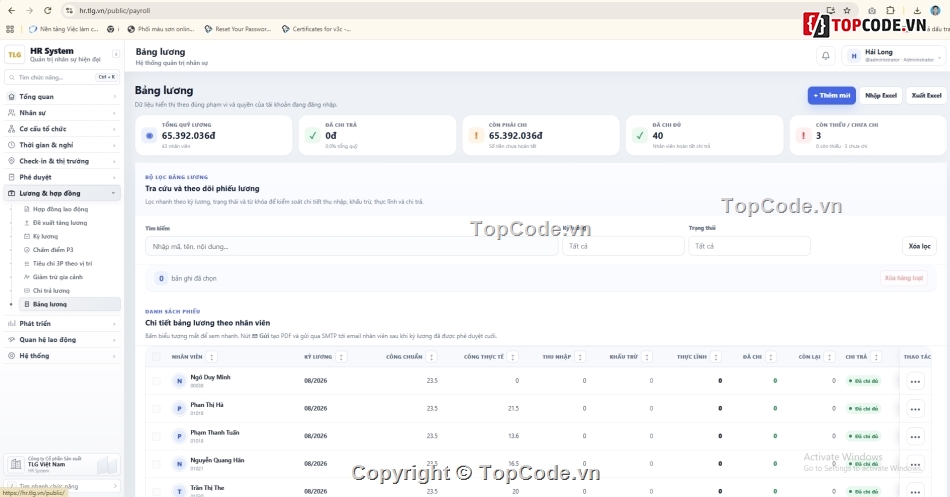950x497 pixels.
Task: Click the browser back arrow
Action: click(12, 10)
